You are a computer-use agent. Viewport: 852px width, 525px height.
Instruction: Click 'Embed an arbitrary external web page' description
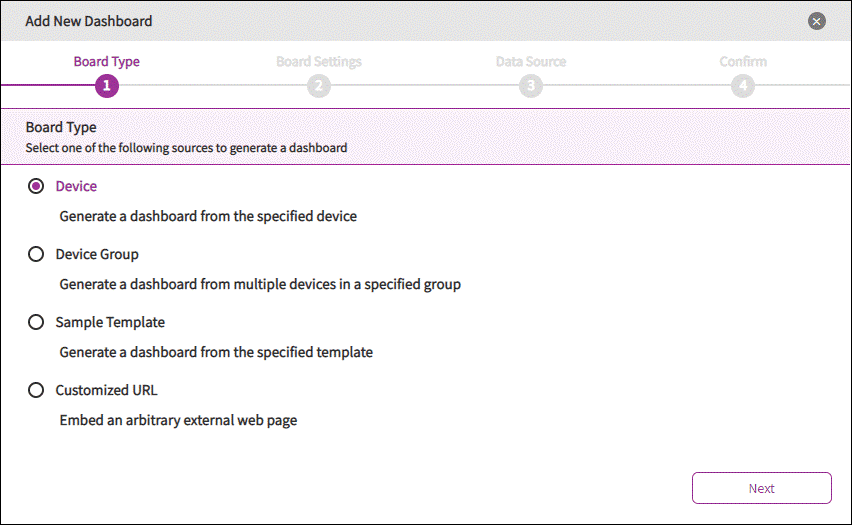178,420
